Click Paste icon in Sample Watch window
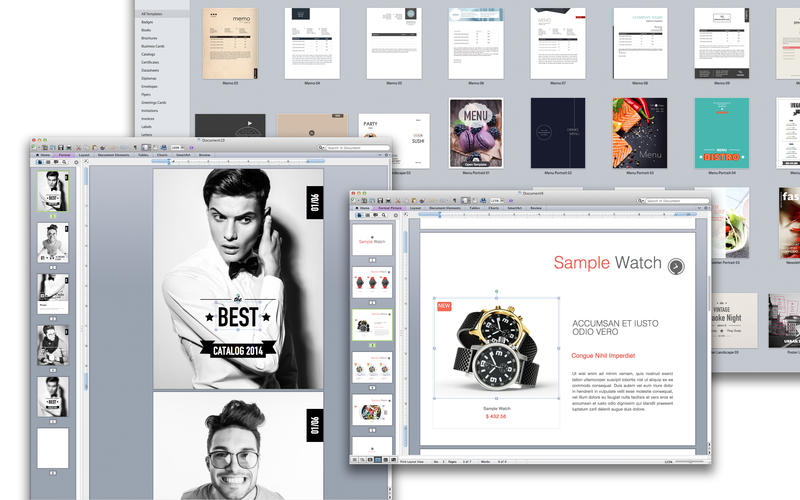Image resolution: width=800 pixels, height=500 pixels. pos(414,201)
